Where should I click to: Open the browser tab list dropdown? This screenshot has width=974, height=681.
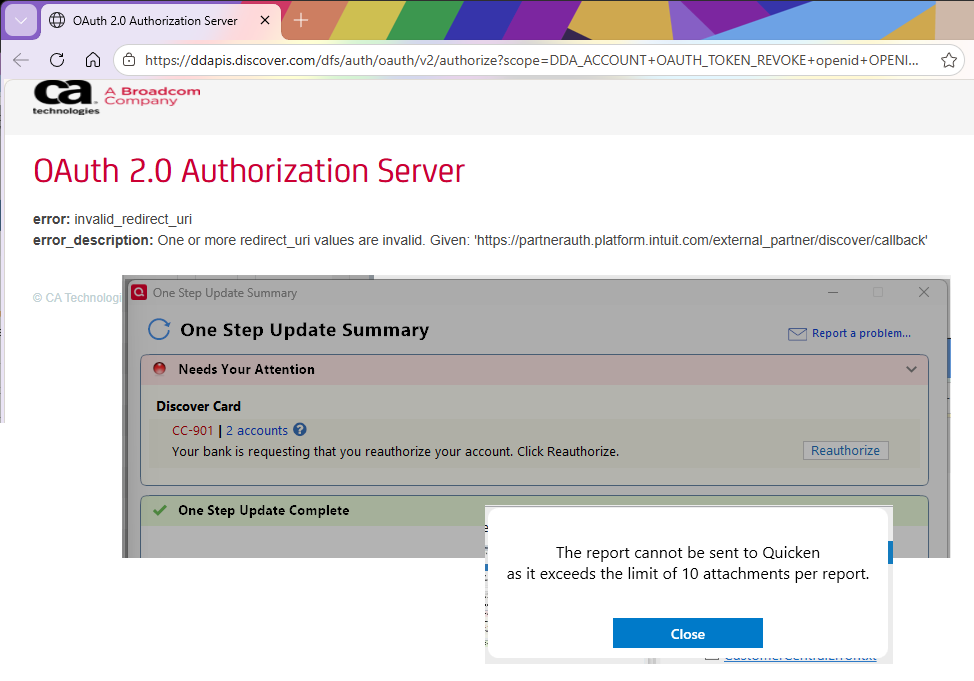click(21, 21)
